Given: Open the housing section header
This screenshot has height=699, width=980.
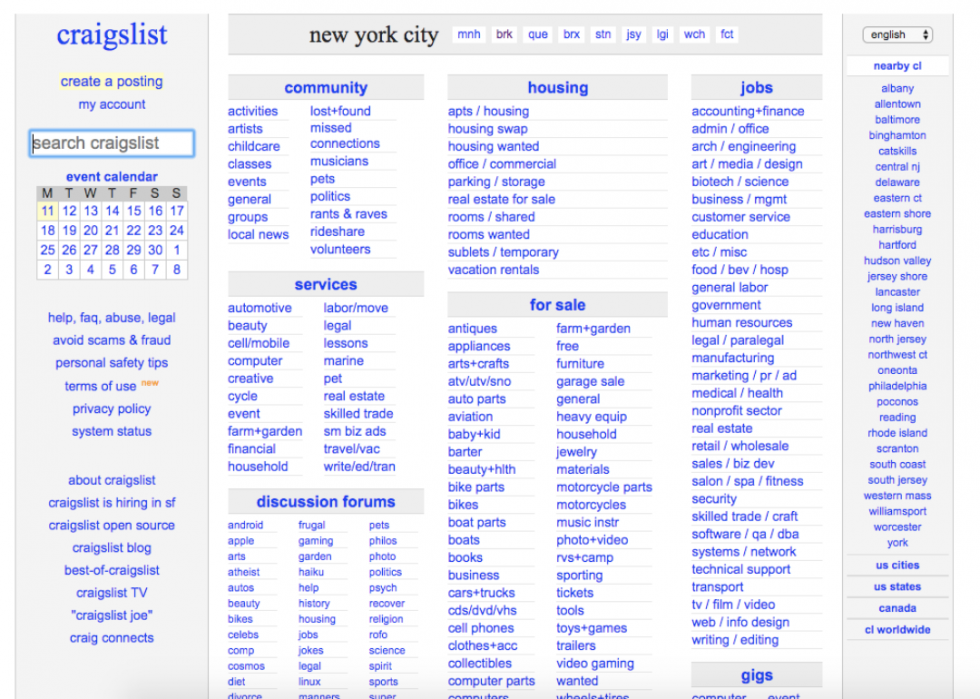Looking at the screenshot, I should tap(558, 88).
